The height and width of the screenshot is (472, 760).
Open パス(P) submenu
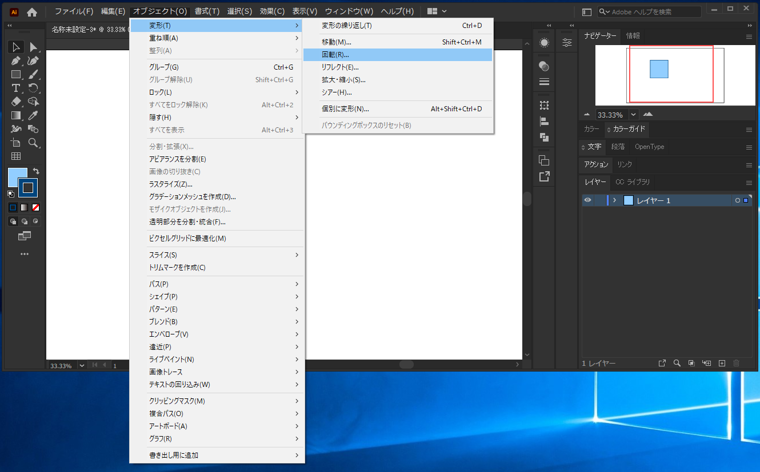pyautogui.click(x=218, y=284)
